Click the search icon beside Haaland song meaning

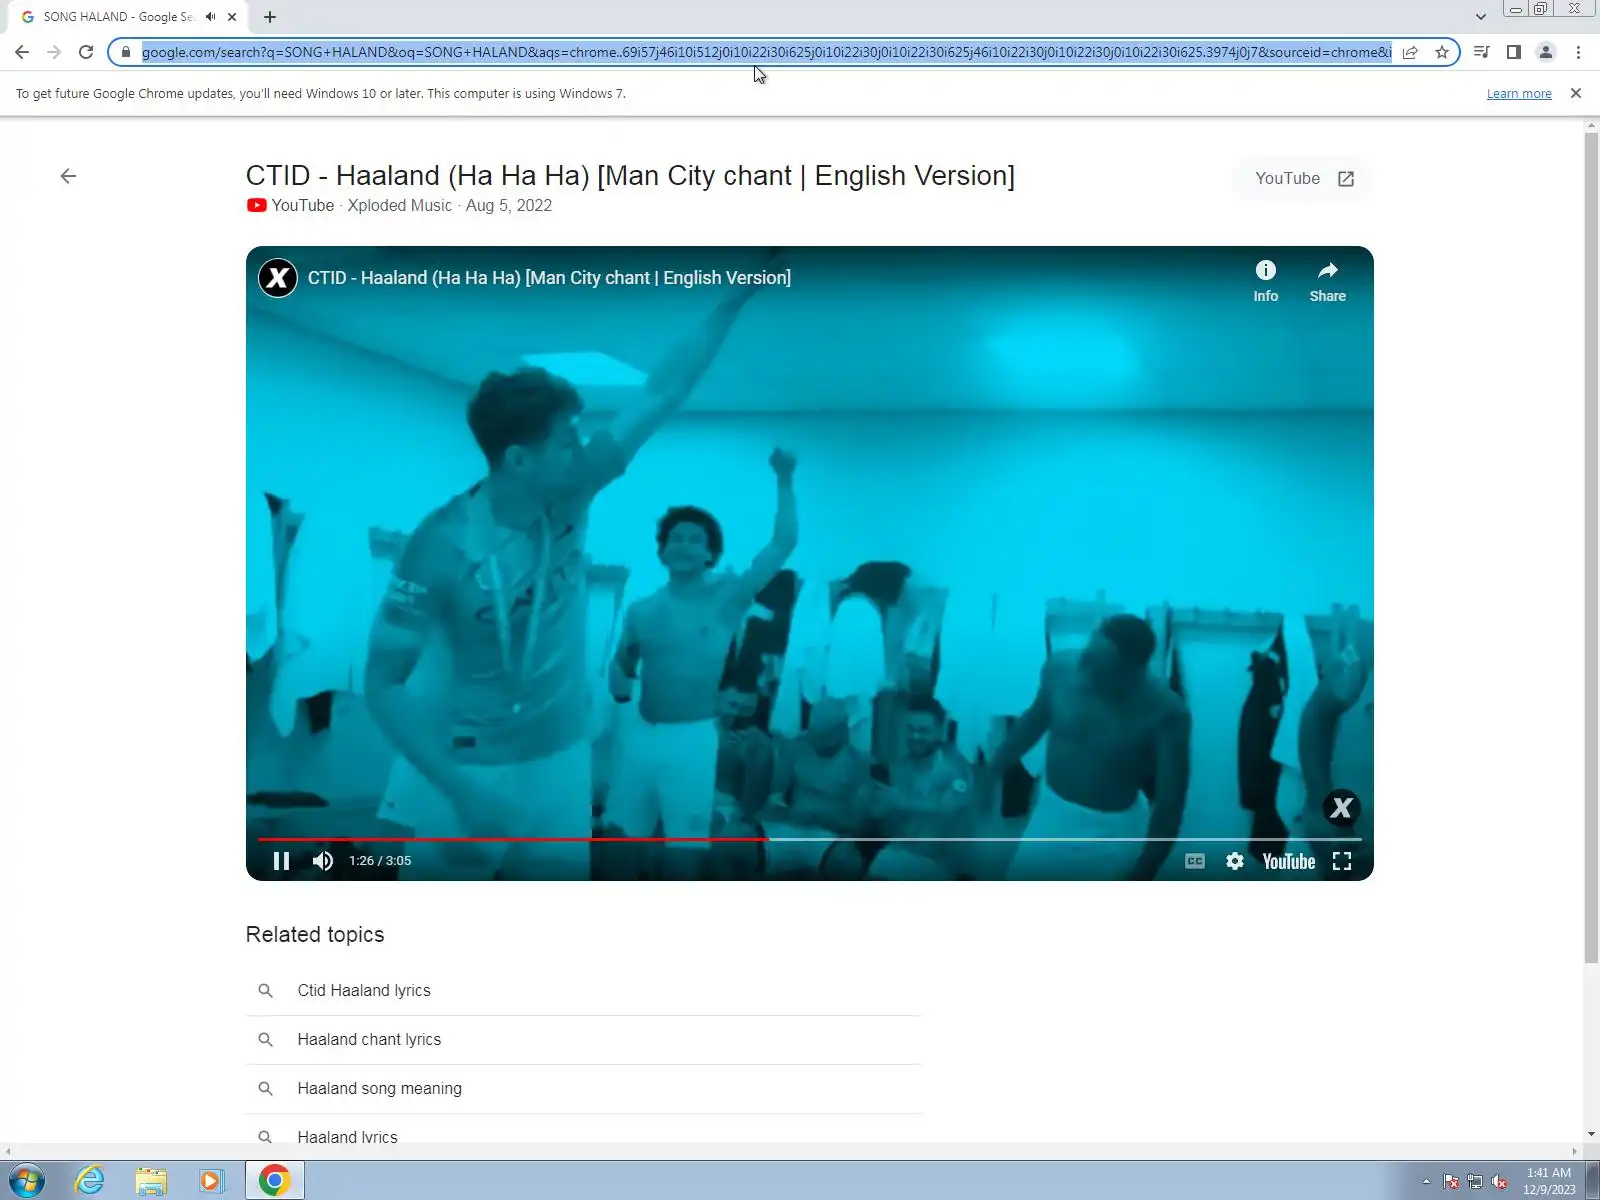265,1089
